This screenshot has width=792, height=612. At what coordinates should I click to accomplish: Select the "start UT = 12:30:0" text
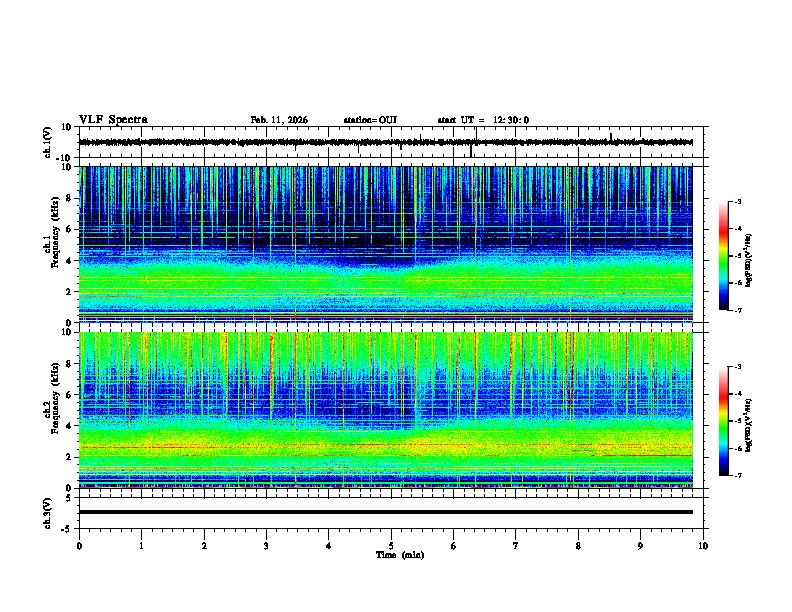pyautogui.click(x=483, y=120)
